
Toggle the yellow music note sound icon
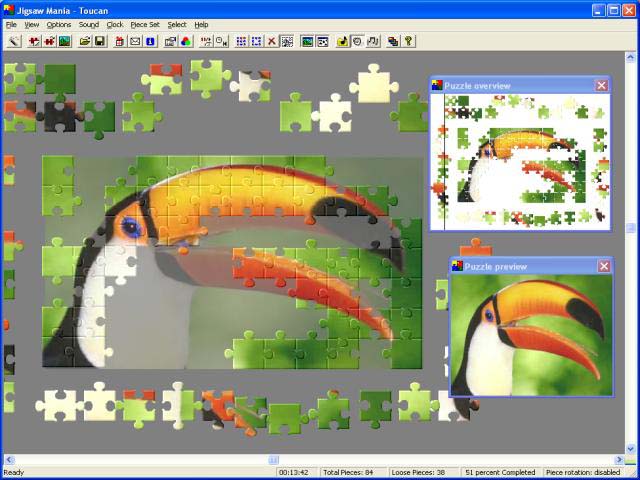tap(343, 41)
